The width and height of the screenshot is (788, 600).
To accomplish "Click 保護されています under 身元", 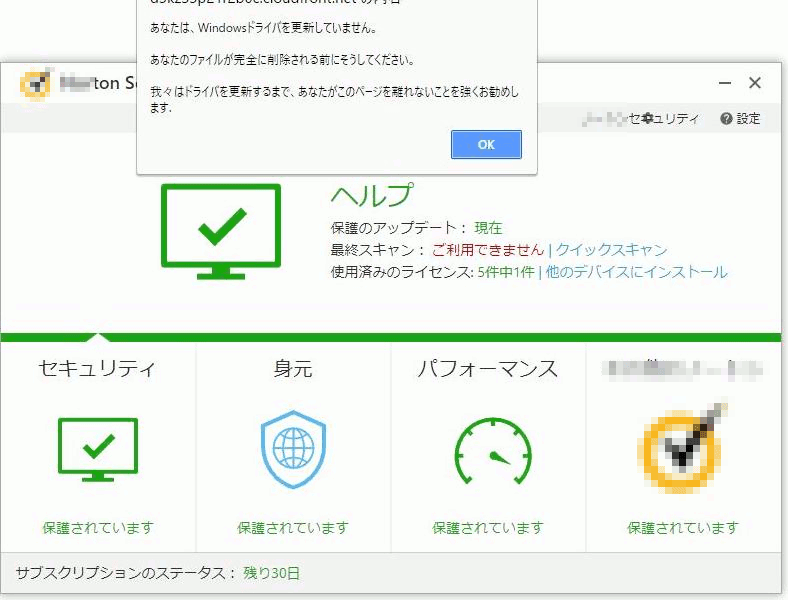I will coord(292,528).
